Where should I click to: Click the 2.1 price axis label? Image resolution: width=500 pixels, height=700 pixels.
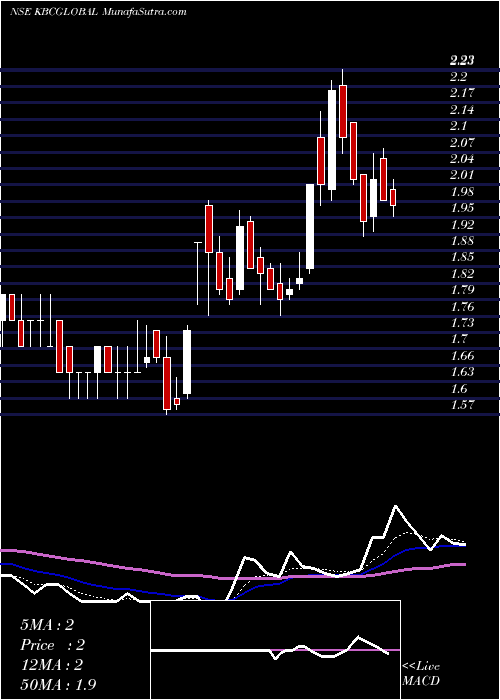tap(458, 126)
